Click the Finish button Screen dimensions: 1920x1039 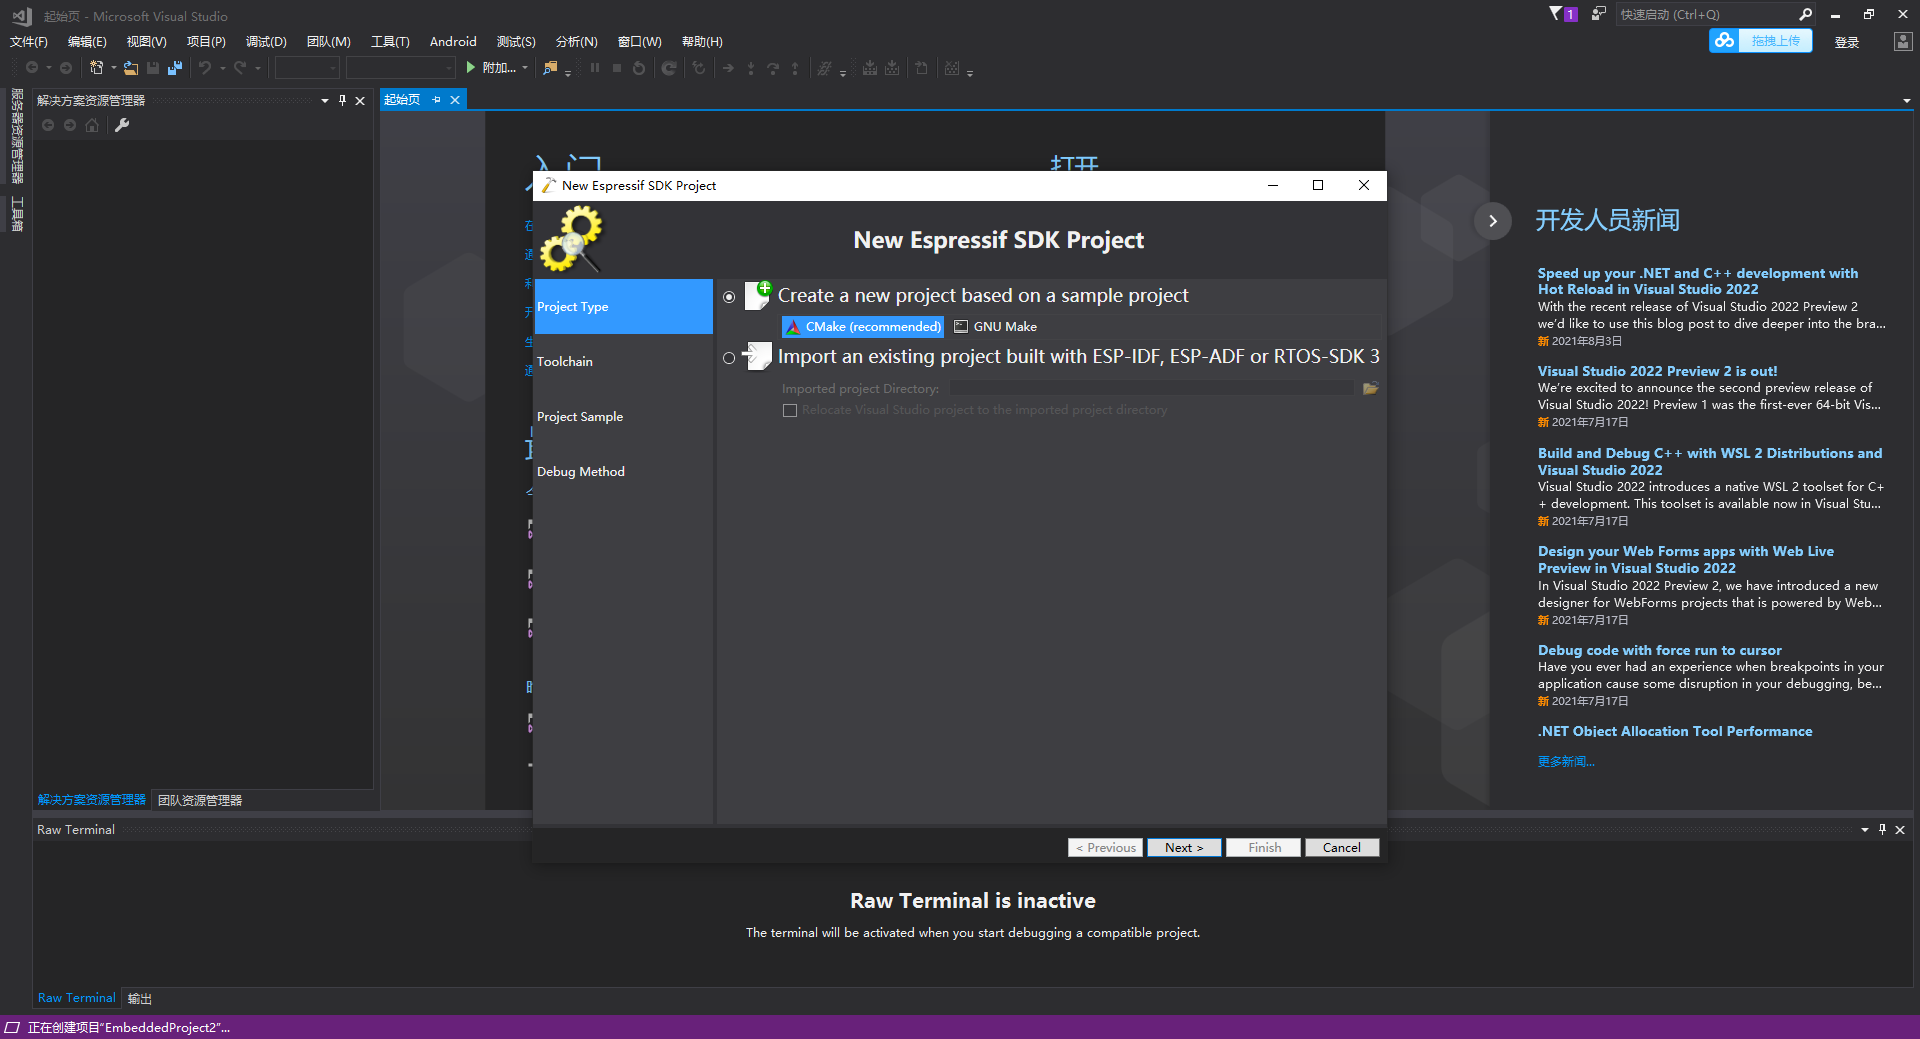point(1264,847)
